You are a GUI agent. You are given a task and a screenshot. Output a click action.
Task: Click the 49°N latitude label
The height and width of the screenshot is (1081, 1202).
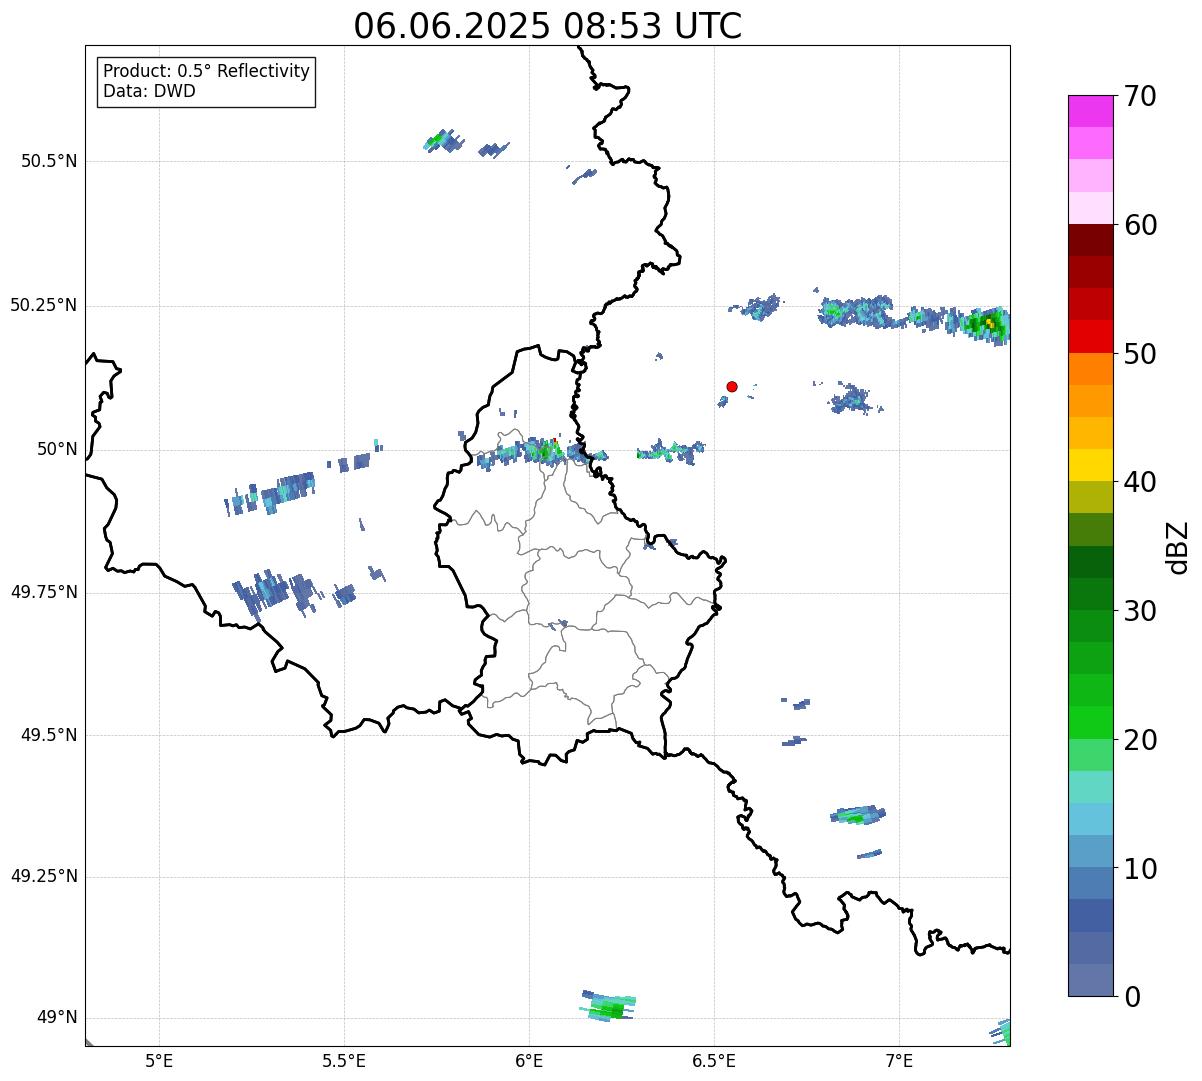pyautogui.click(x=57, y=1018)
